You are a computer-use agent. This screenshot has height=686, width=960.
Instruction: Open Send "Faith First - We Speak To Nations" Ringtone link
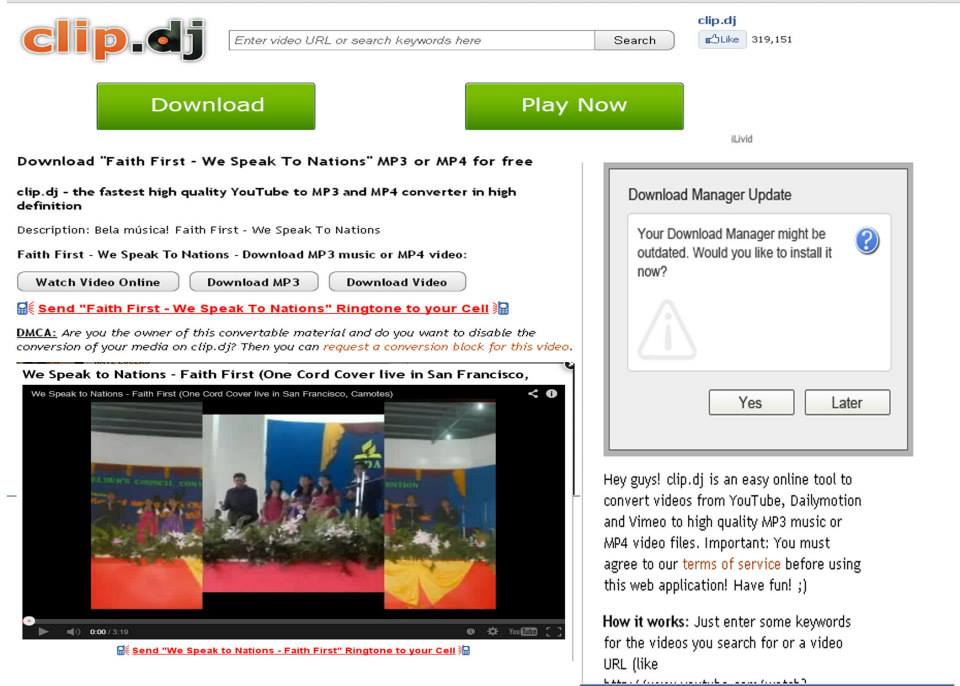coord(263,309)
